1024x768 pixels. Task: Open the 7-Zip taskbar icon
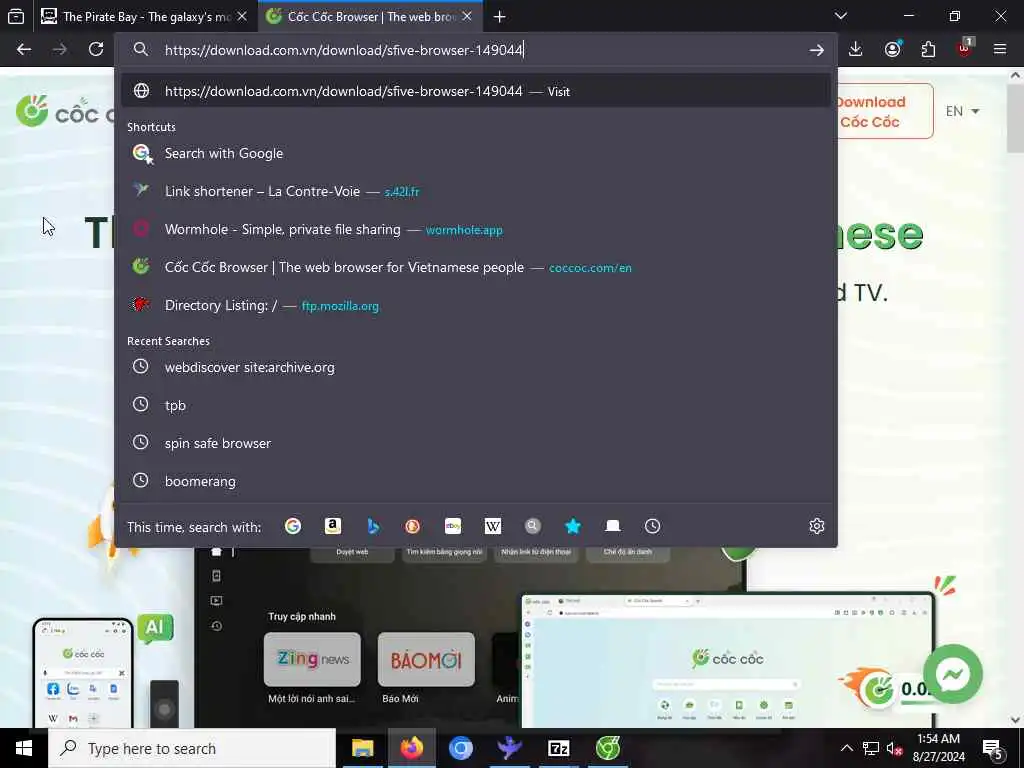(x=558, y=748)
